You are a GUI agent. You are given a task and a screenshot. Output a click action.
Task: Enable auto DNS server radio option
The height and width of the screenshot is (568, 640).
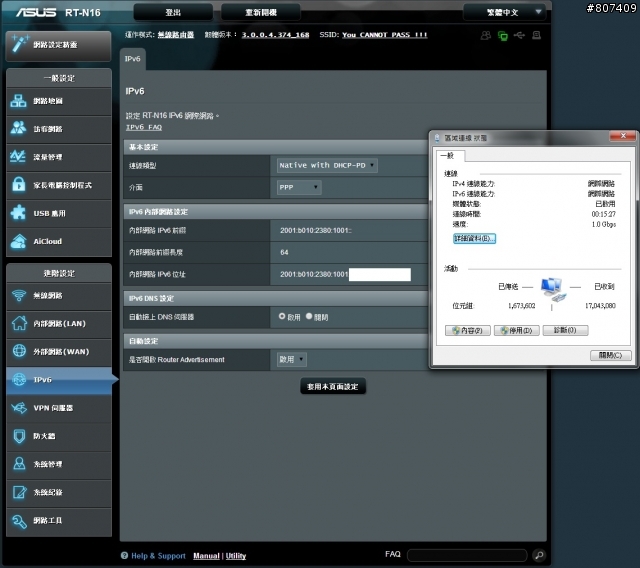coord(282,316)
